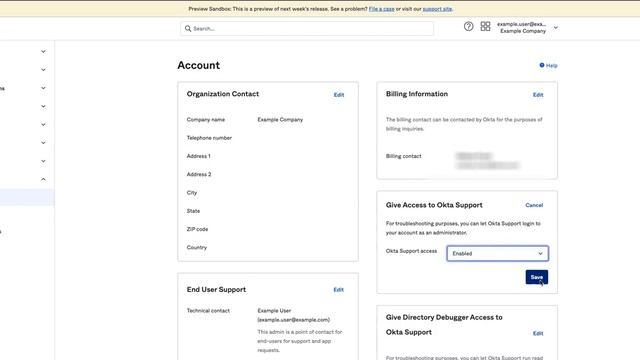Image resolution: width=640 pixels, height=360 pixels.
Task: Open the Okta Support access dropdown
Action: (498, 253)
